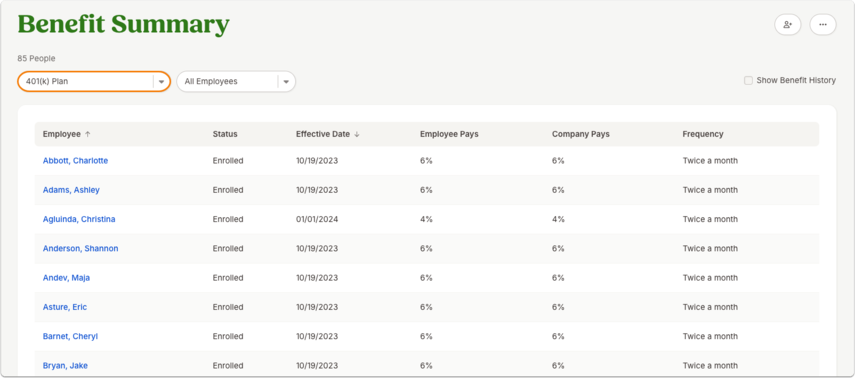Open Anderson, Shannon employee link

tap(81, 249)
